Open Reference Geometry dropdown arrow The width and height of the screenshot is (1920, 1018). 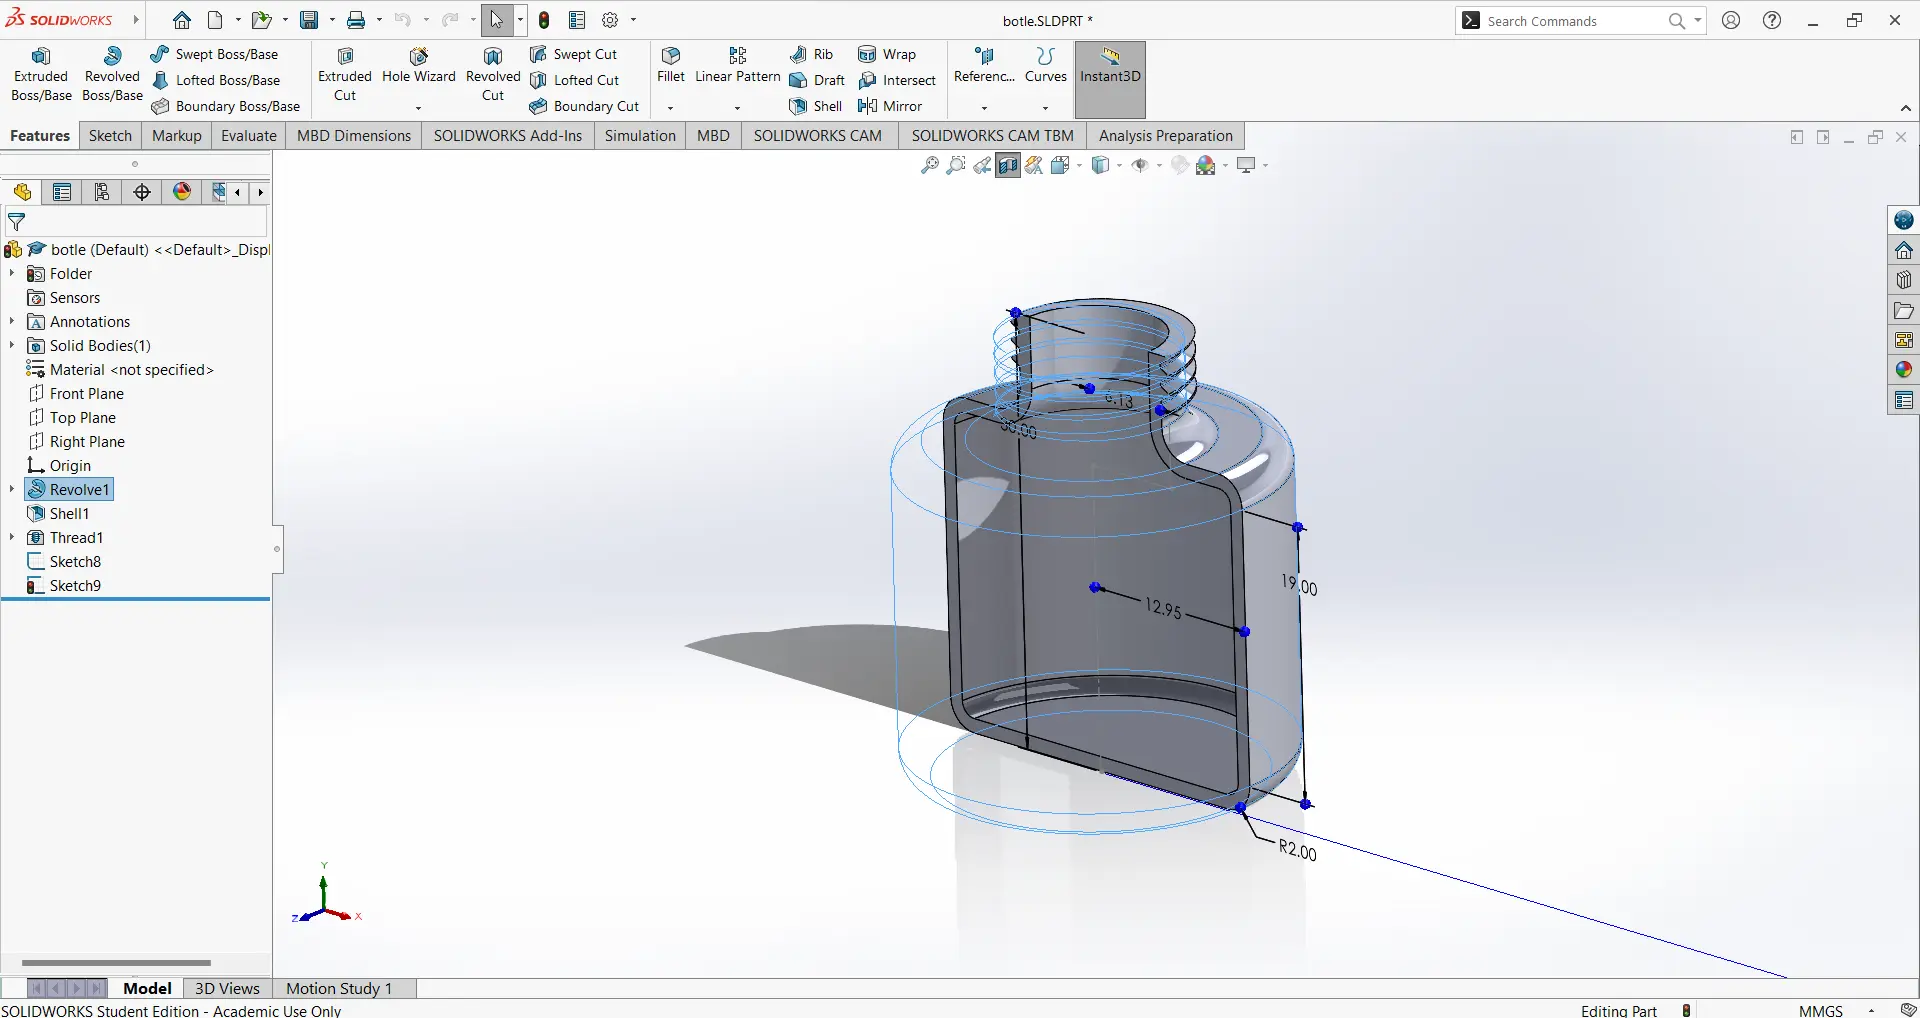[x=984, y=107]
